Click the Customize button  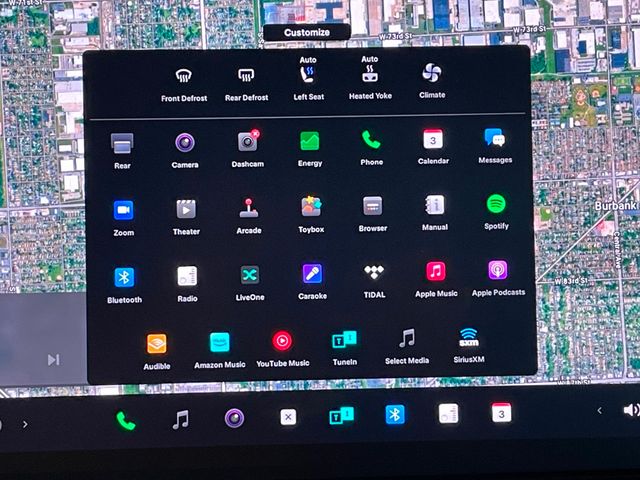click(306, 32)
